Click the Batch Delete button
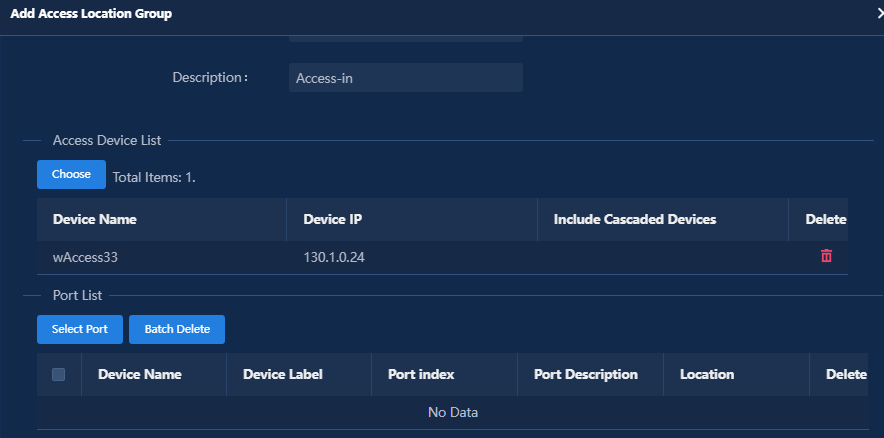 177,329
